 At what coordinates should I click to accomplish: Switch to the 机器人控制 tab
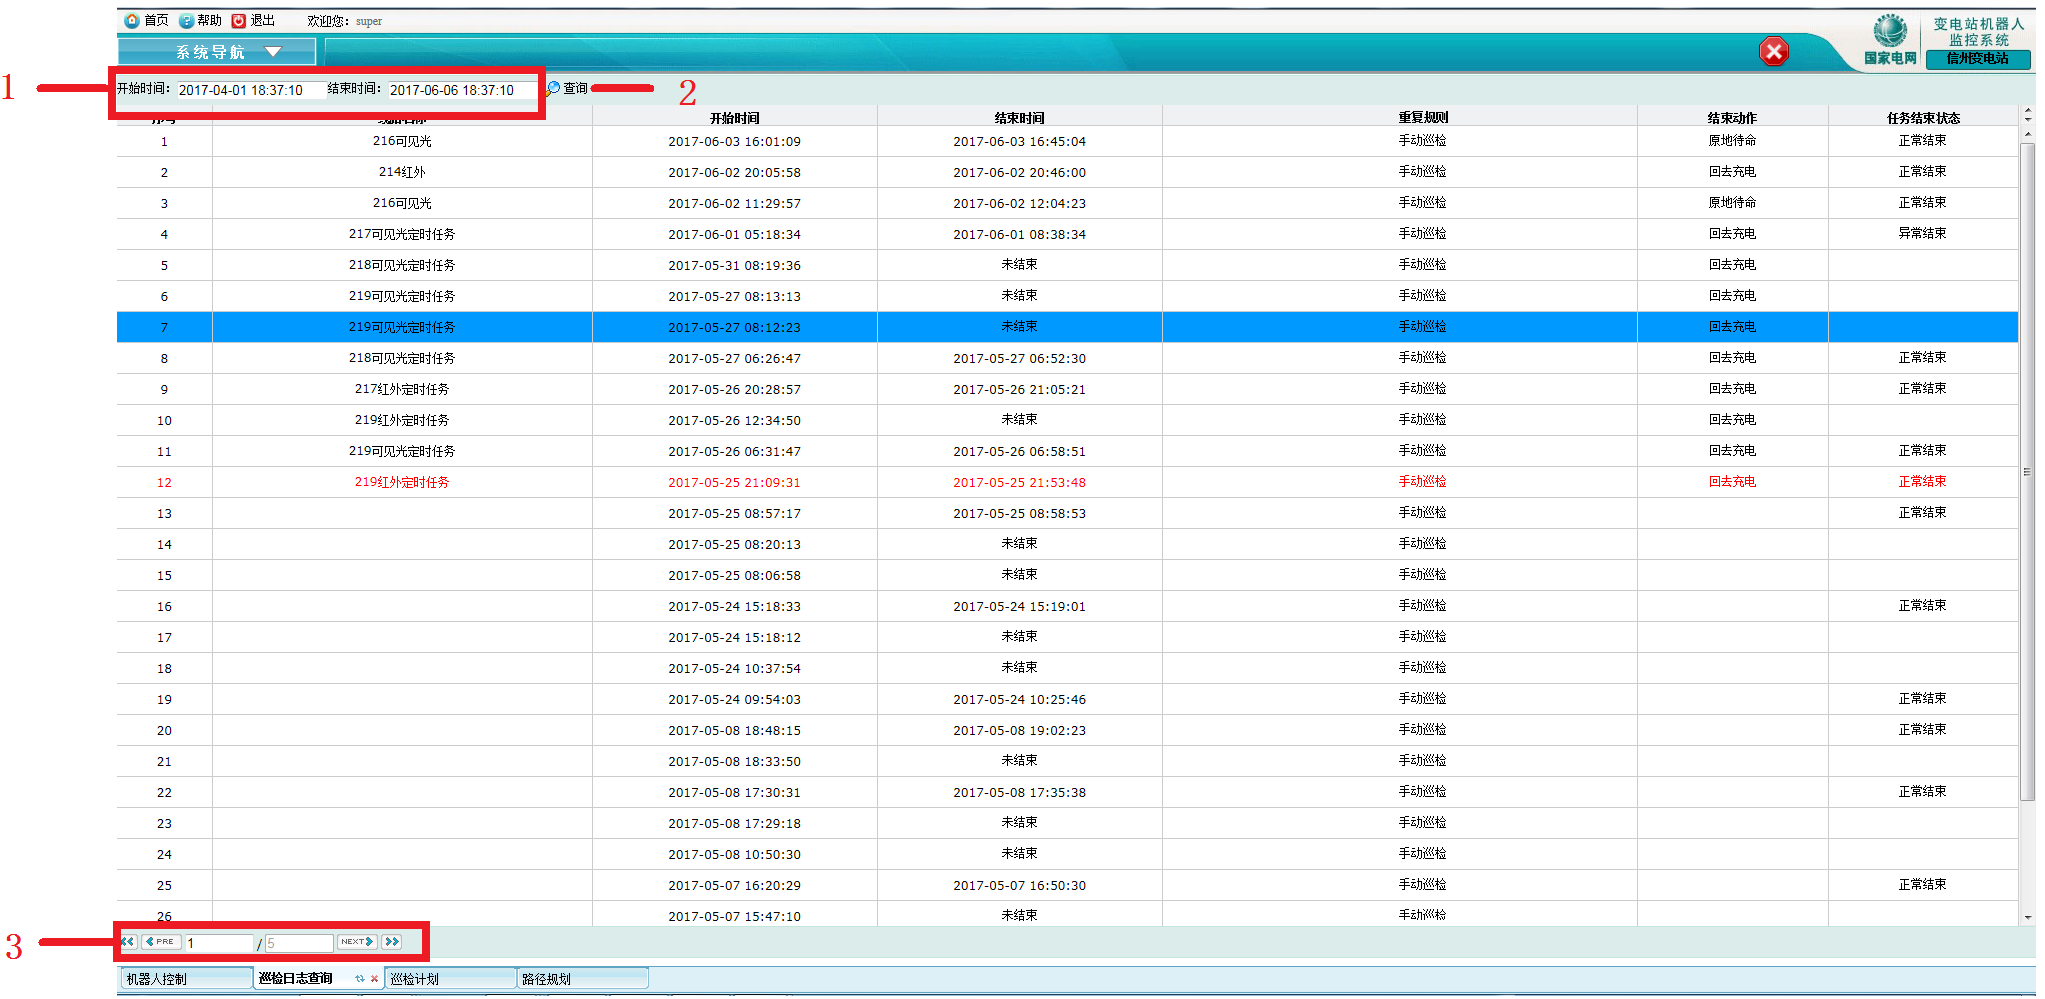point(185,979)
